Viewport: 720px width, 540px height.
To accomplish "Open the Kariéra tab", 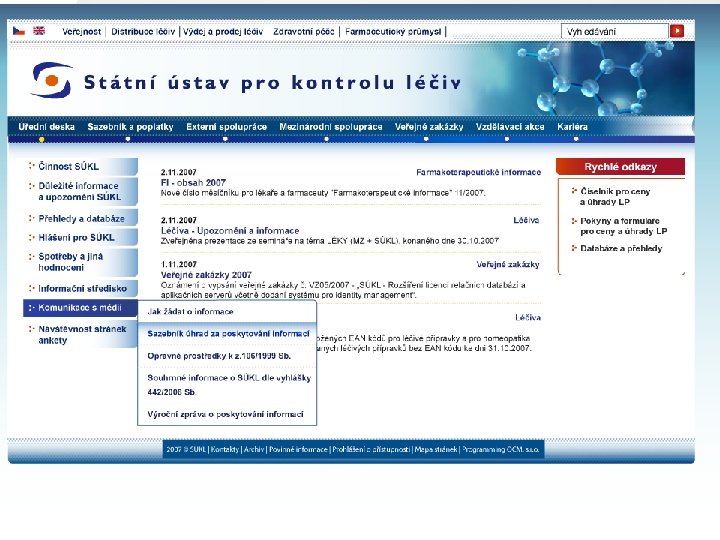I will tap(572, 127).
